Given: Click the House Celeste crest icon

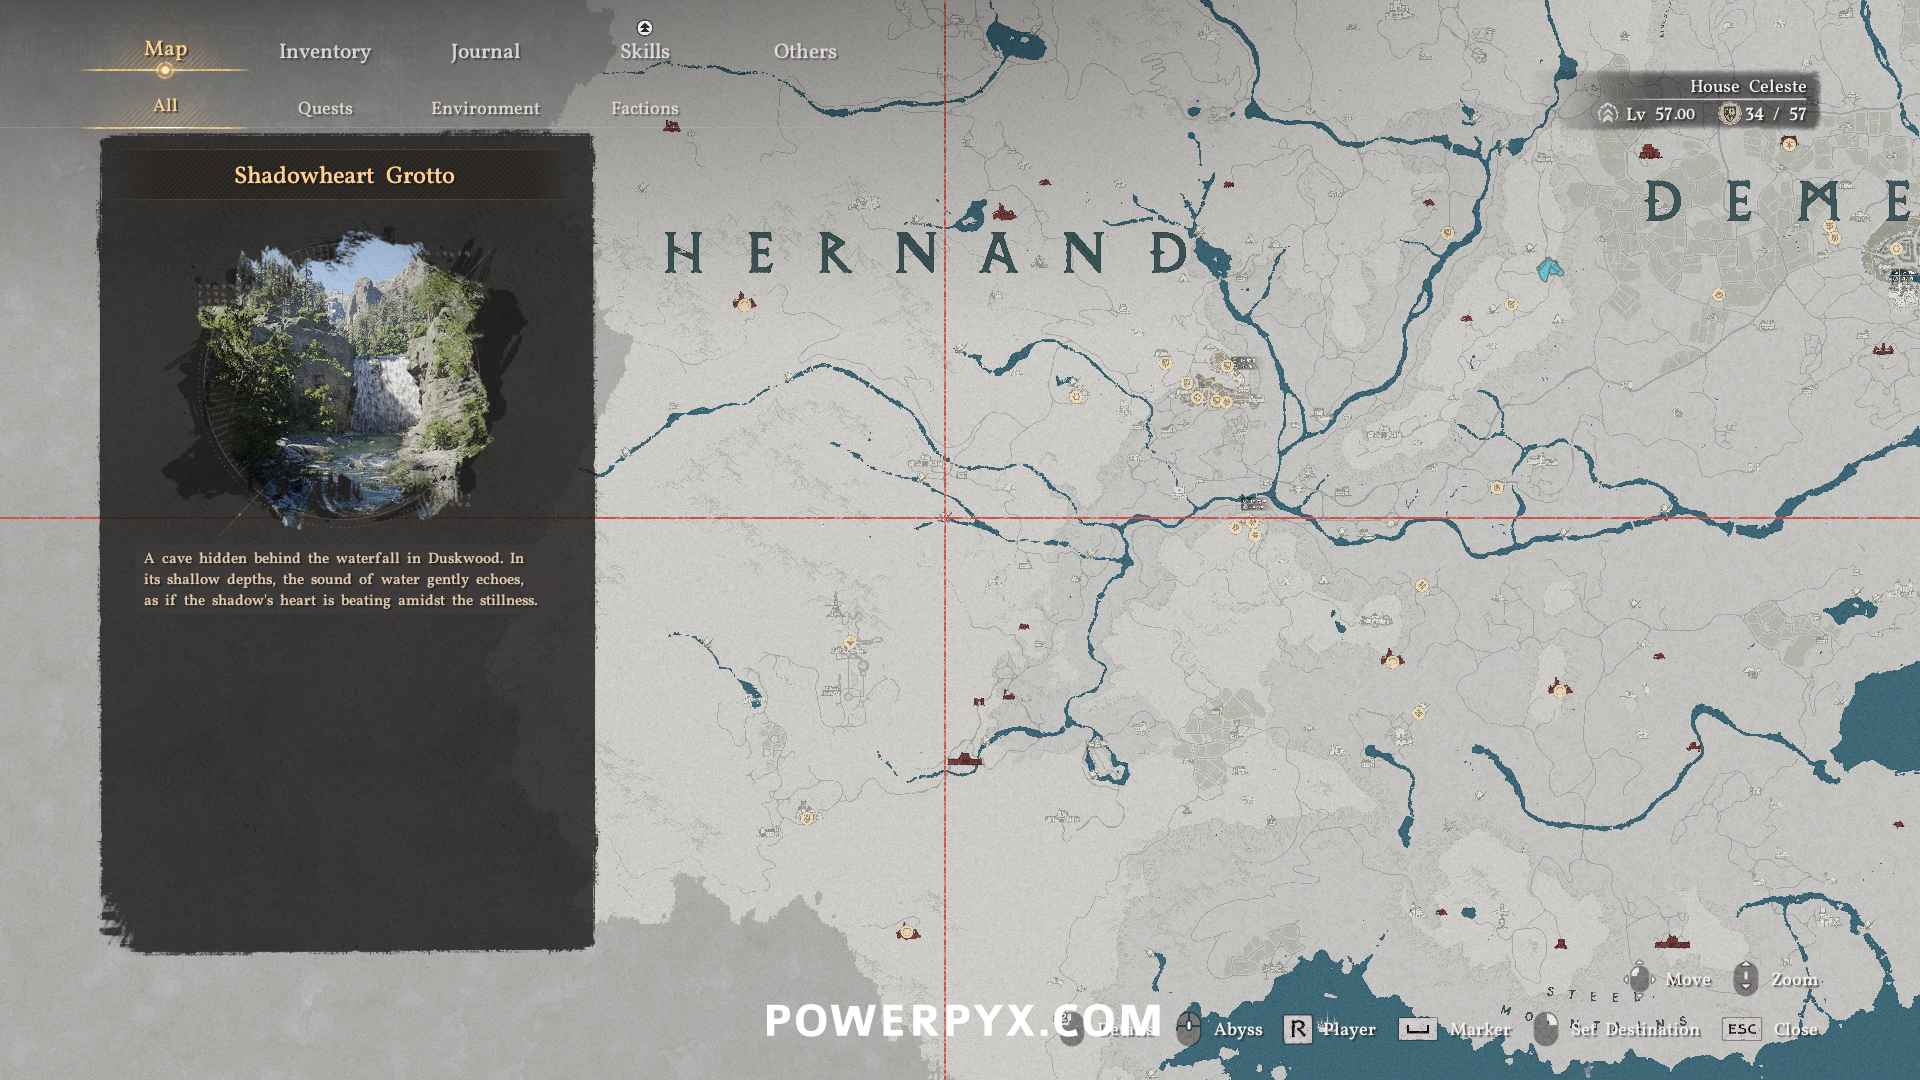Looking at the screenshot, I should [1727, 114].
